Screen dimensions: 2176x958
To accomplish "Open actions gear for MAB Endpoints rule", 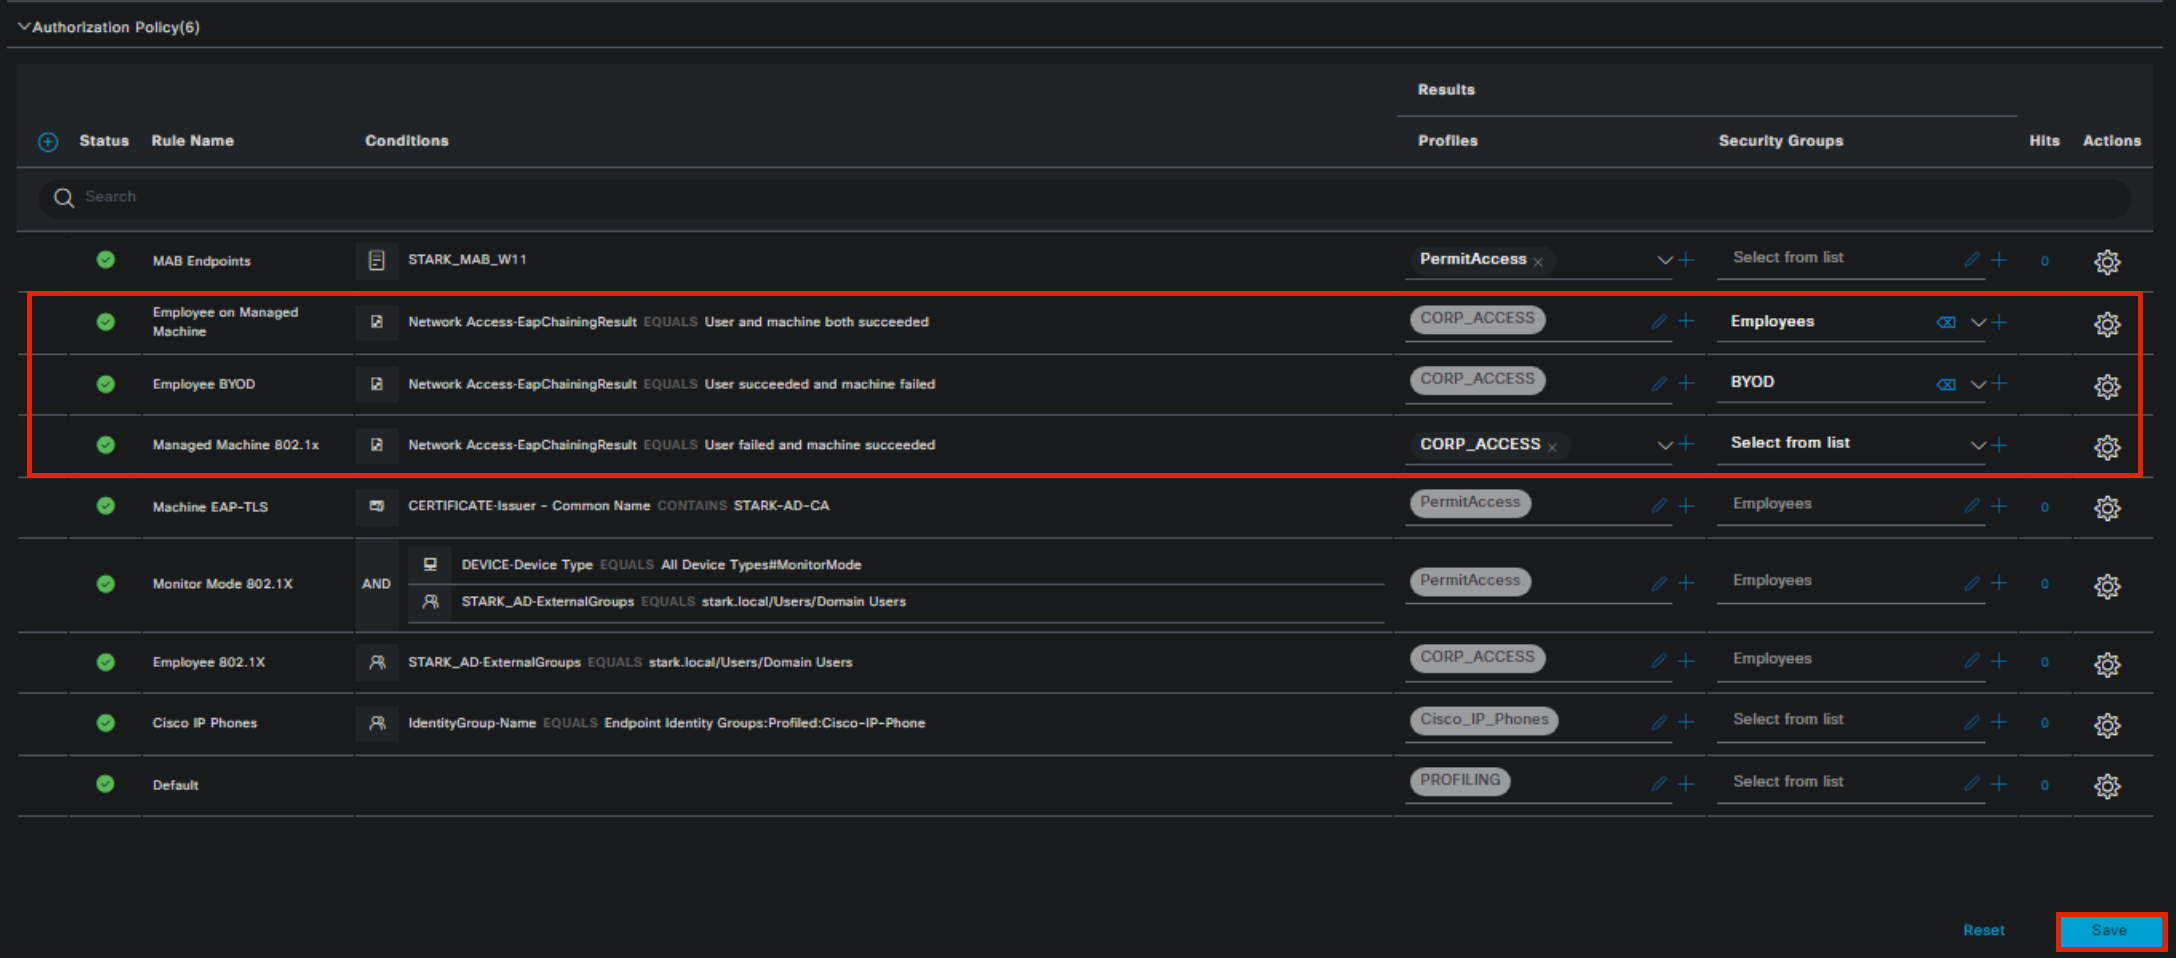I will click(x=2107, y=262).
